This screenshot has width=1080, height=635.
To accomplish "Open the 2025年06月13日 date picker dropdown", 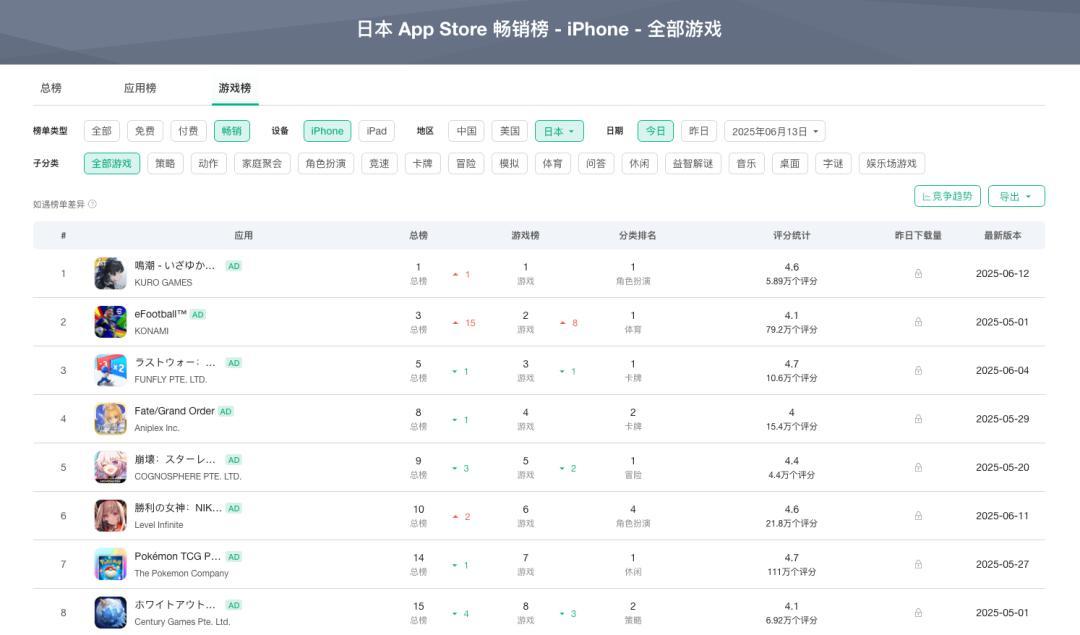I will [774, 131].
